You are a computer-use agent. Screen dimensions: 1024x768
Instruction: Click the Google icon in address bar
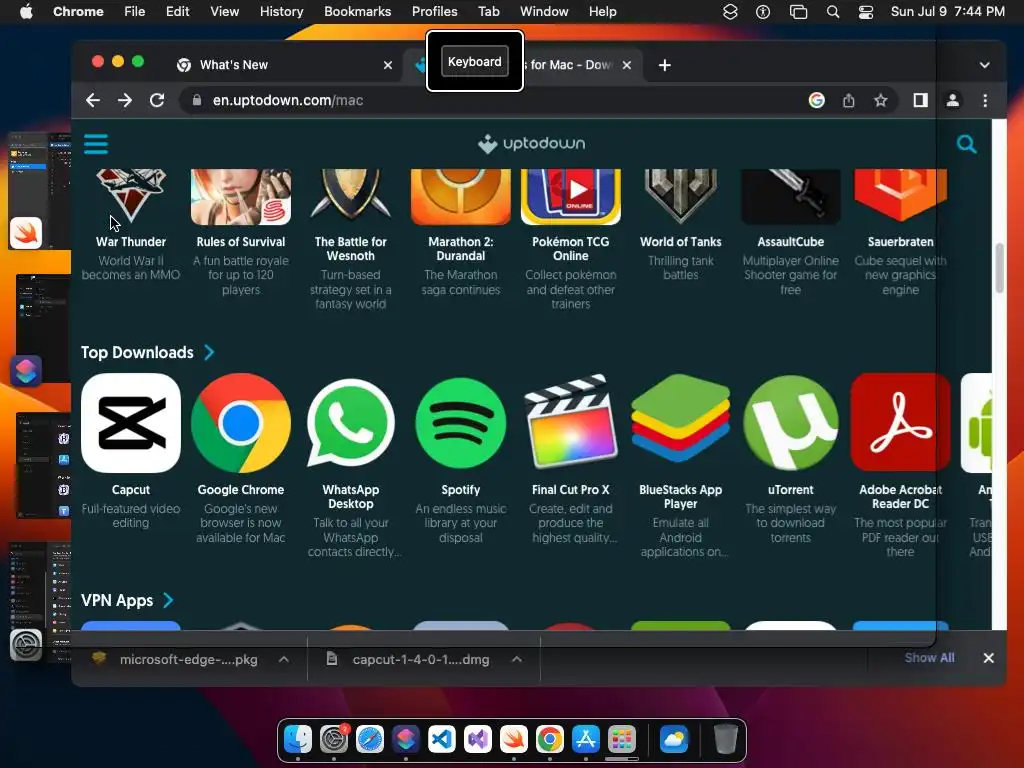(816, 100)
